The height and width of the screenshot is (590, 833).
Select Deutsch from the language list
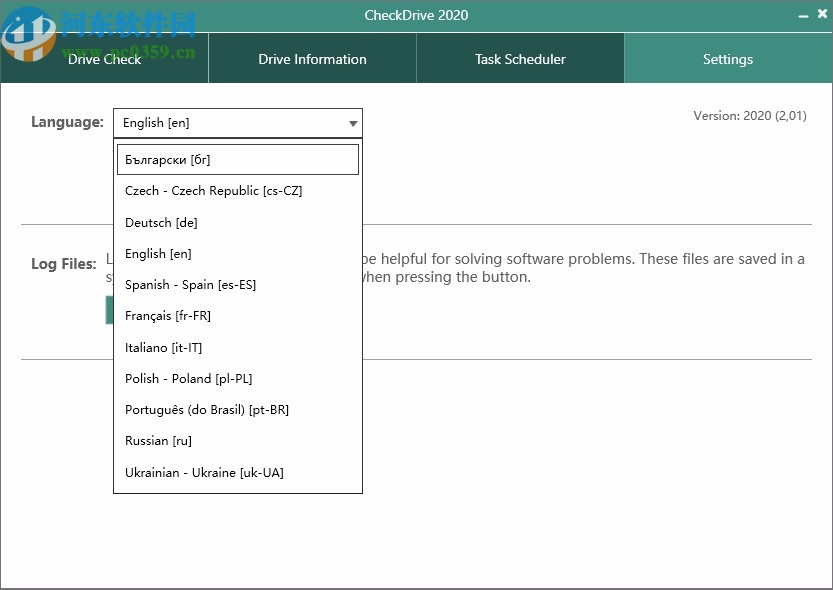237,222
